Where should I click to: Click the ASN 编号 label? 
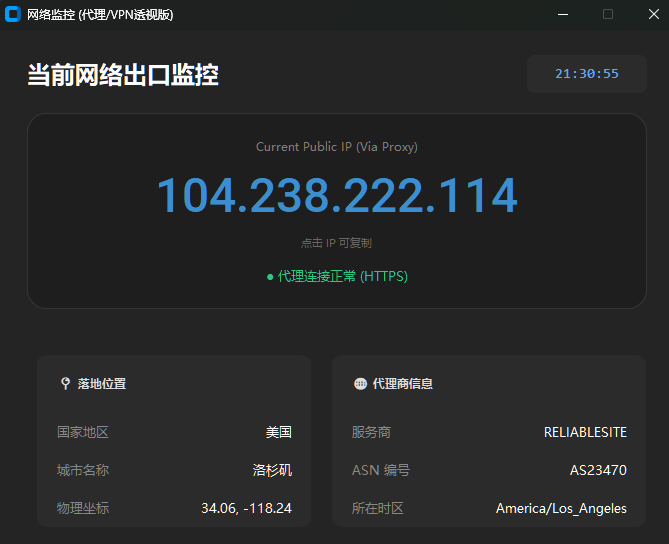point(381,470)
